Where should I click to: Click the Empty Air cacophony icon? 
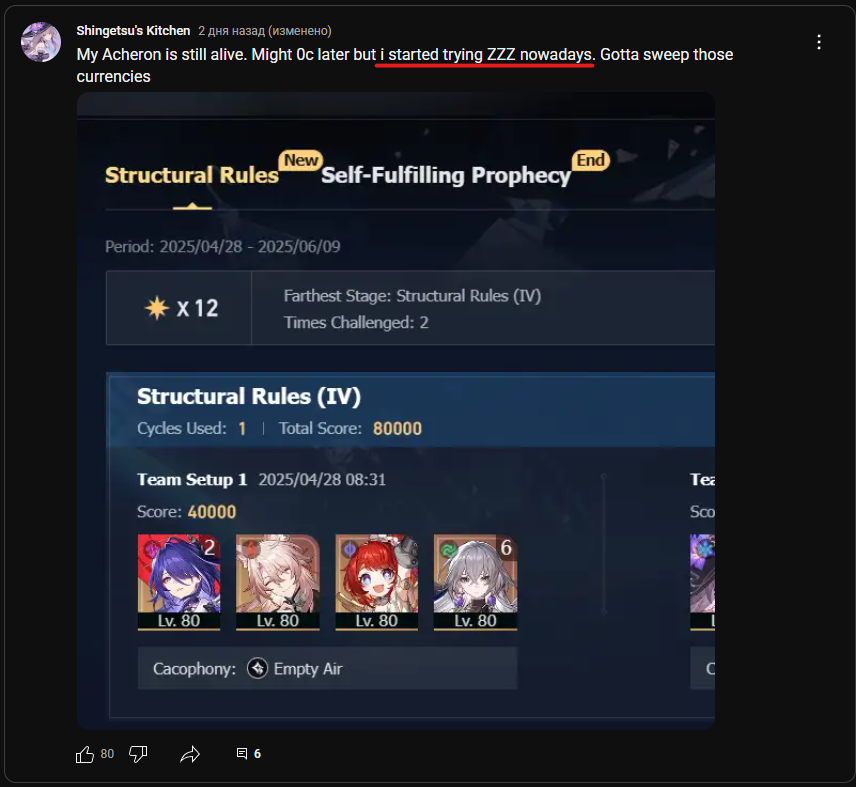(257, 668)
